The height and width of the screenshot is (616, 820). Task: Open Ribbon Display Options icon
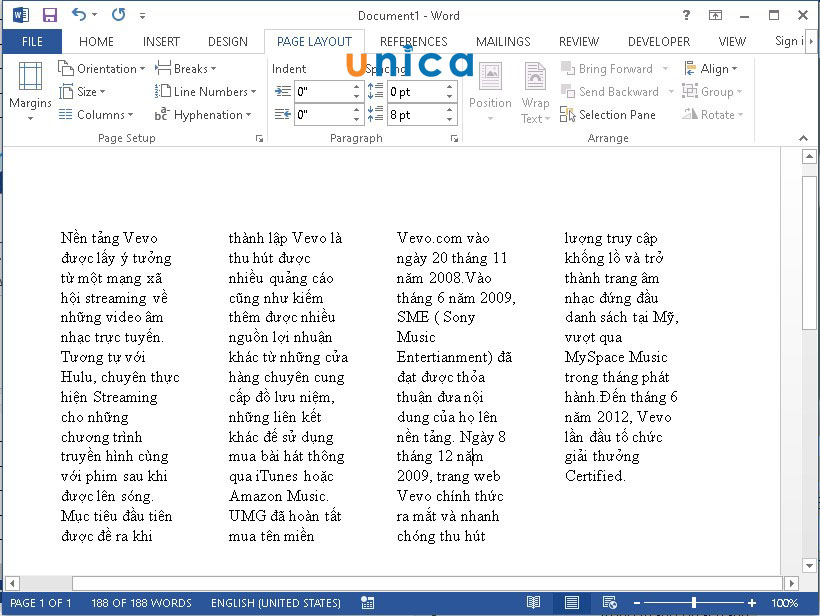click(x=715, y=15)
